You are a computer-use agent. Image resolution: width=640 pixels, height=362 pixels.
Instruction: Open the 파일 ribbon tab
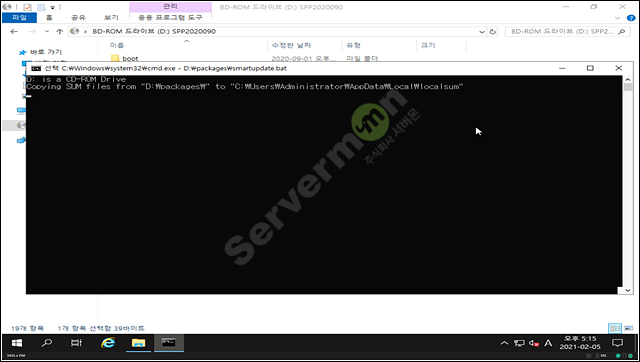click(19, 18)
